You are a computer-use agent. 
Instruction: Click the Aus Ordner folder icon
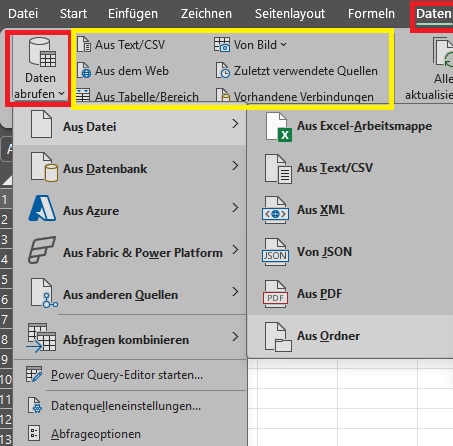tap(278, 337)
